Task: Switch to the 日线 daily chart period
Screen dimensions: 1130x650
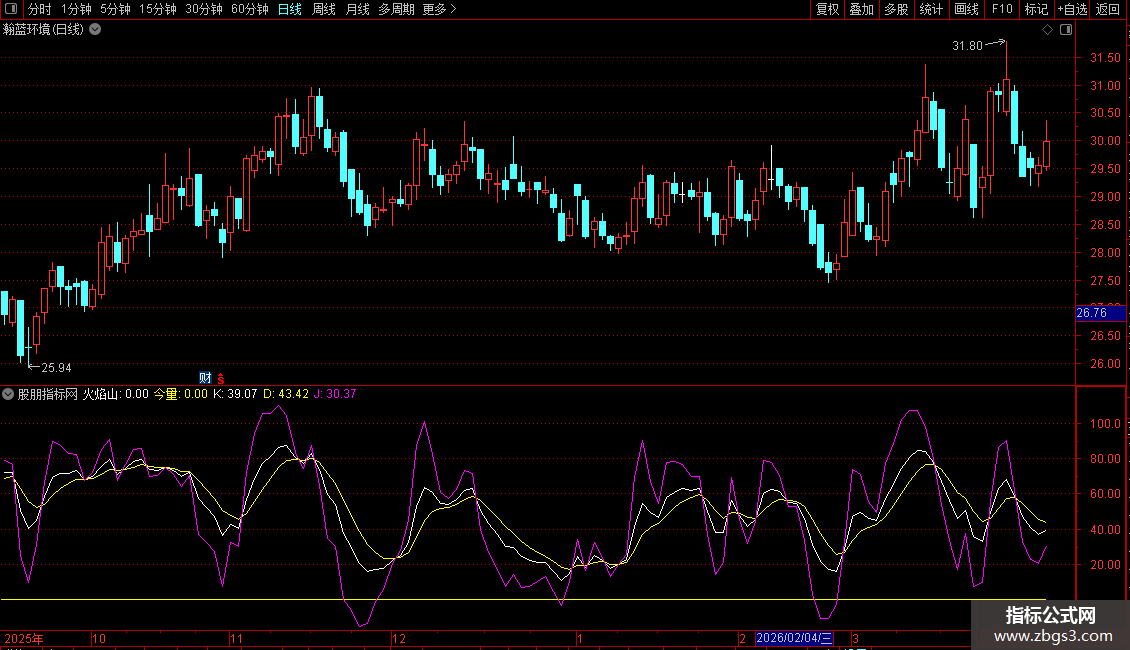Action: click(289, 9)
